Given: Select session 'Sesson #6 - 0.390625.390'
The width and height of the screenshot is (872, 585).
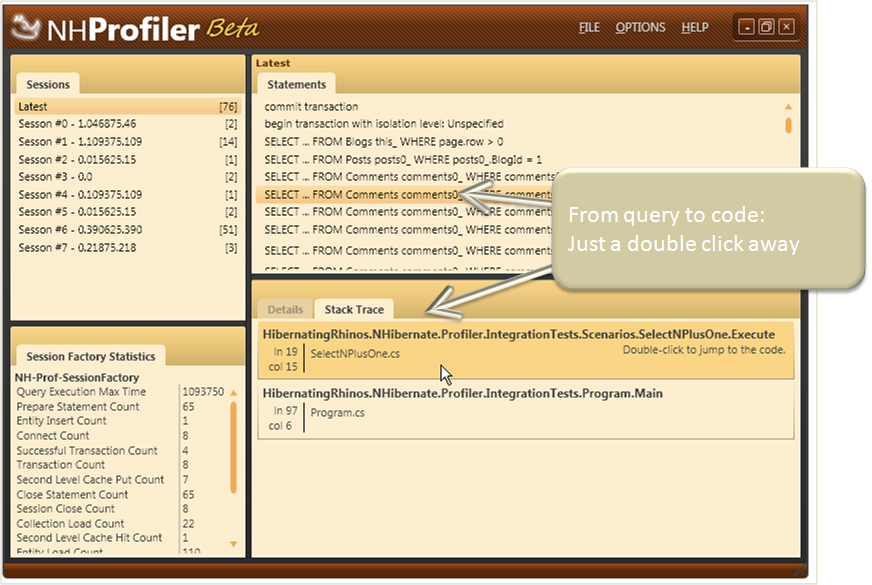Looking at the screenshot, I should [x=128, y=230].
